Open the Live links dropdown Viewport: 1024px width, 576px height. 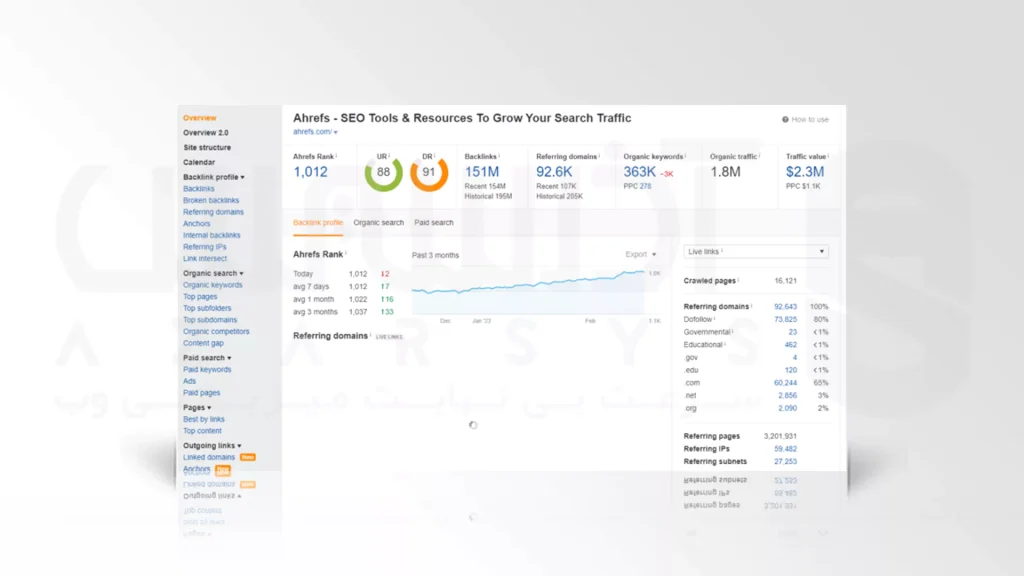pyautogui.click(x=756, y=251)
